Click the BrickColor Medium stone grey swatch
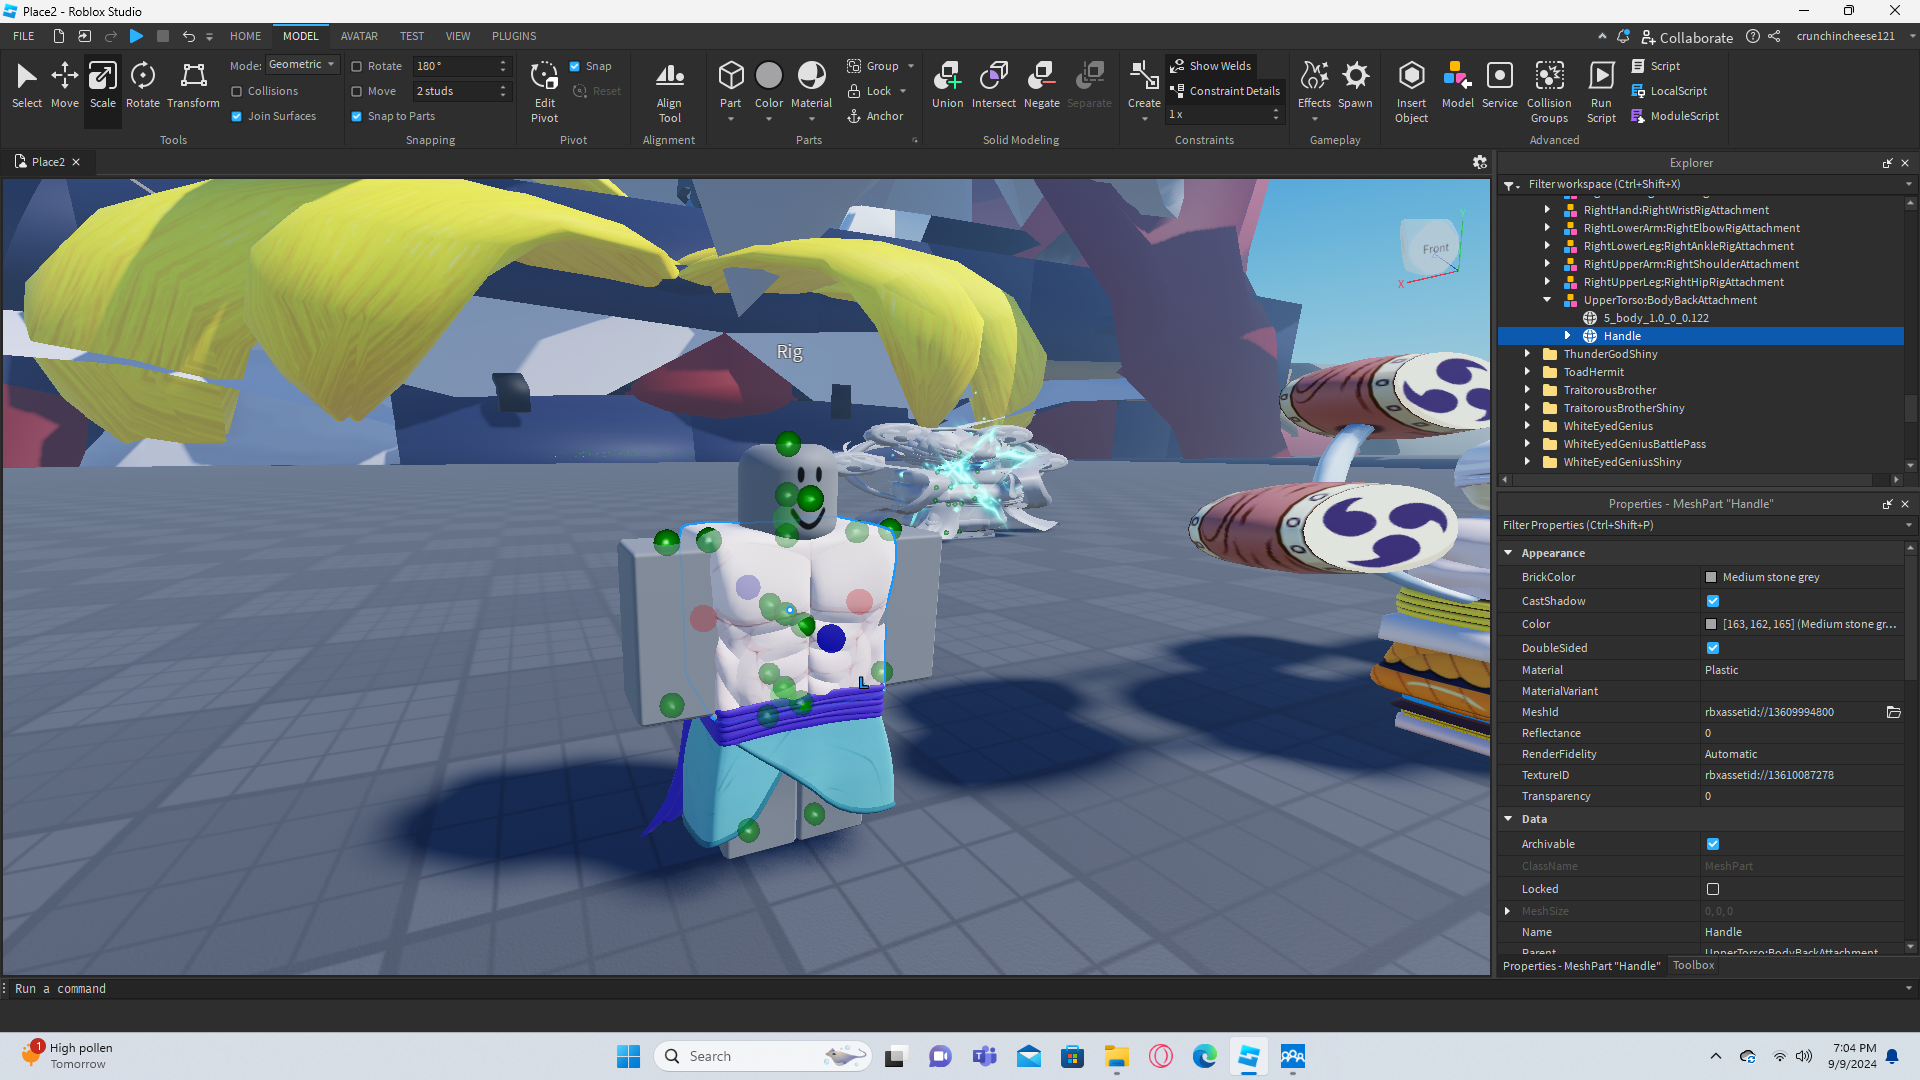This screenshot has width=1920, height=1080. [x=1711, y=577]
